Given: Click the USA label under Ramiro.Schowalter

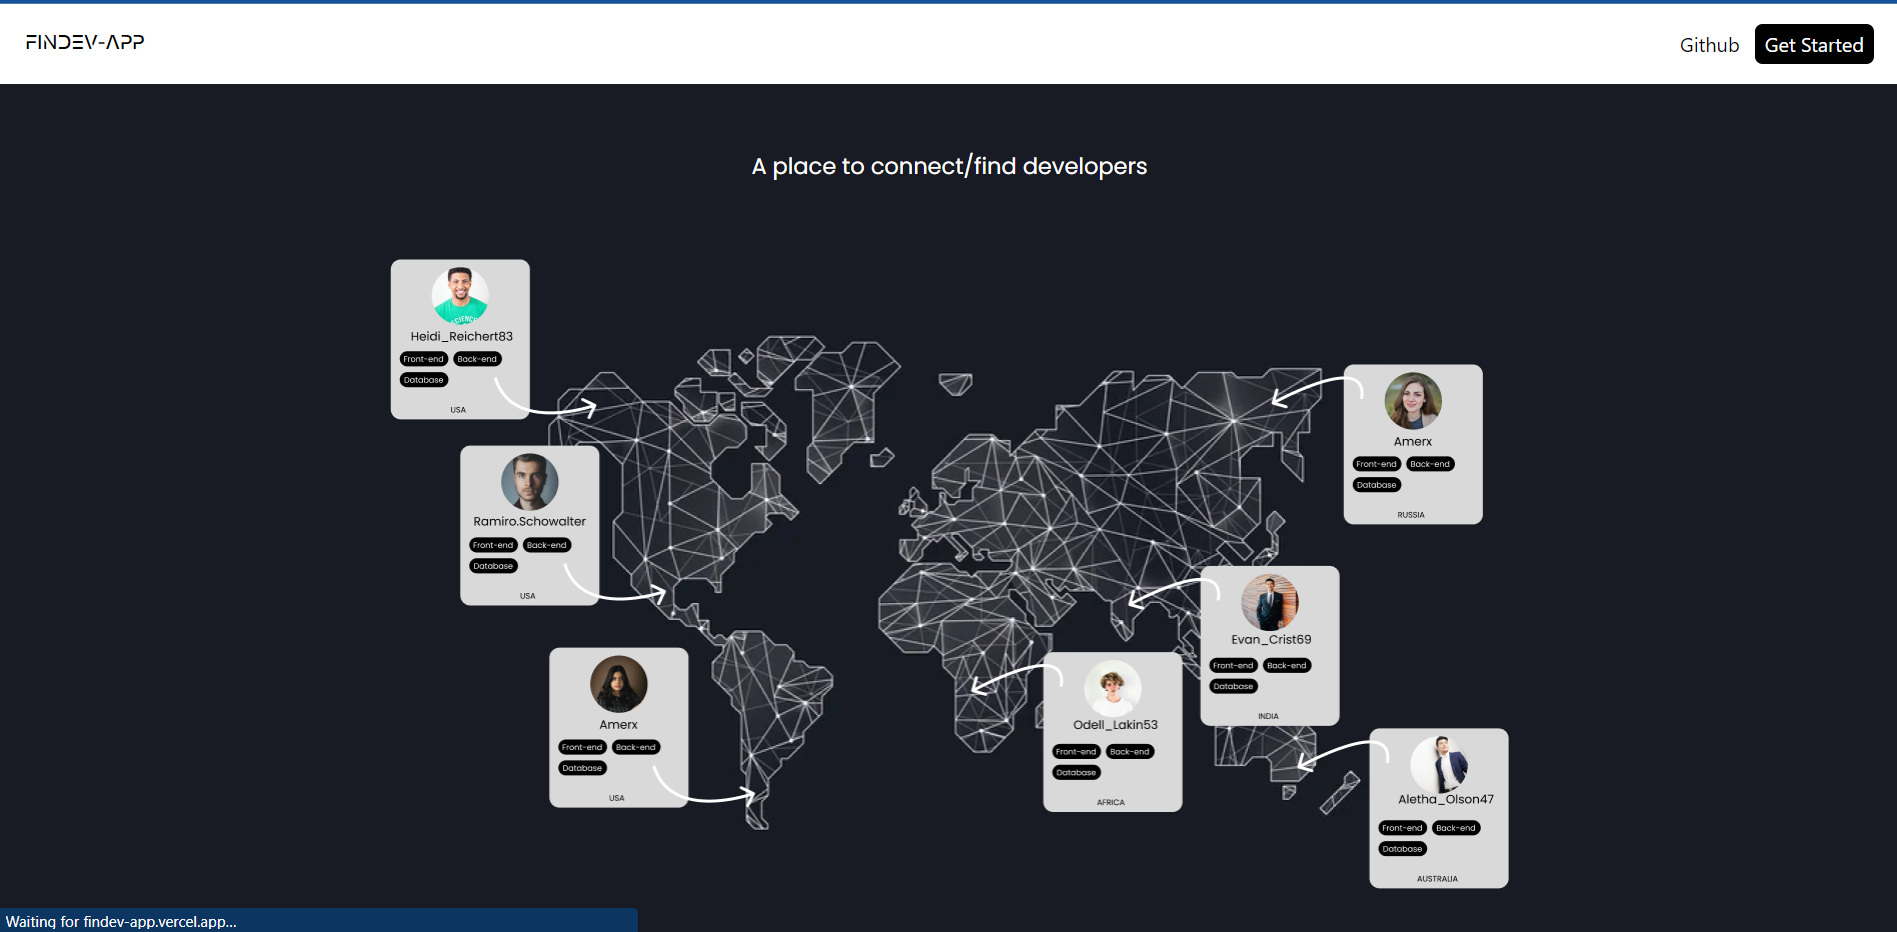Looking at the screenshot, I should point(529,595).
